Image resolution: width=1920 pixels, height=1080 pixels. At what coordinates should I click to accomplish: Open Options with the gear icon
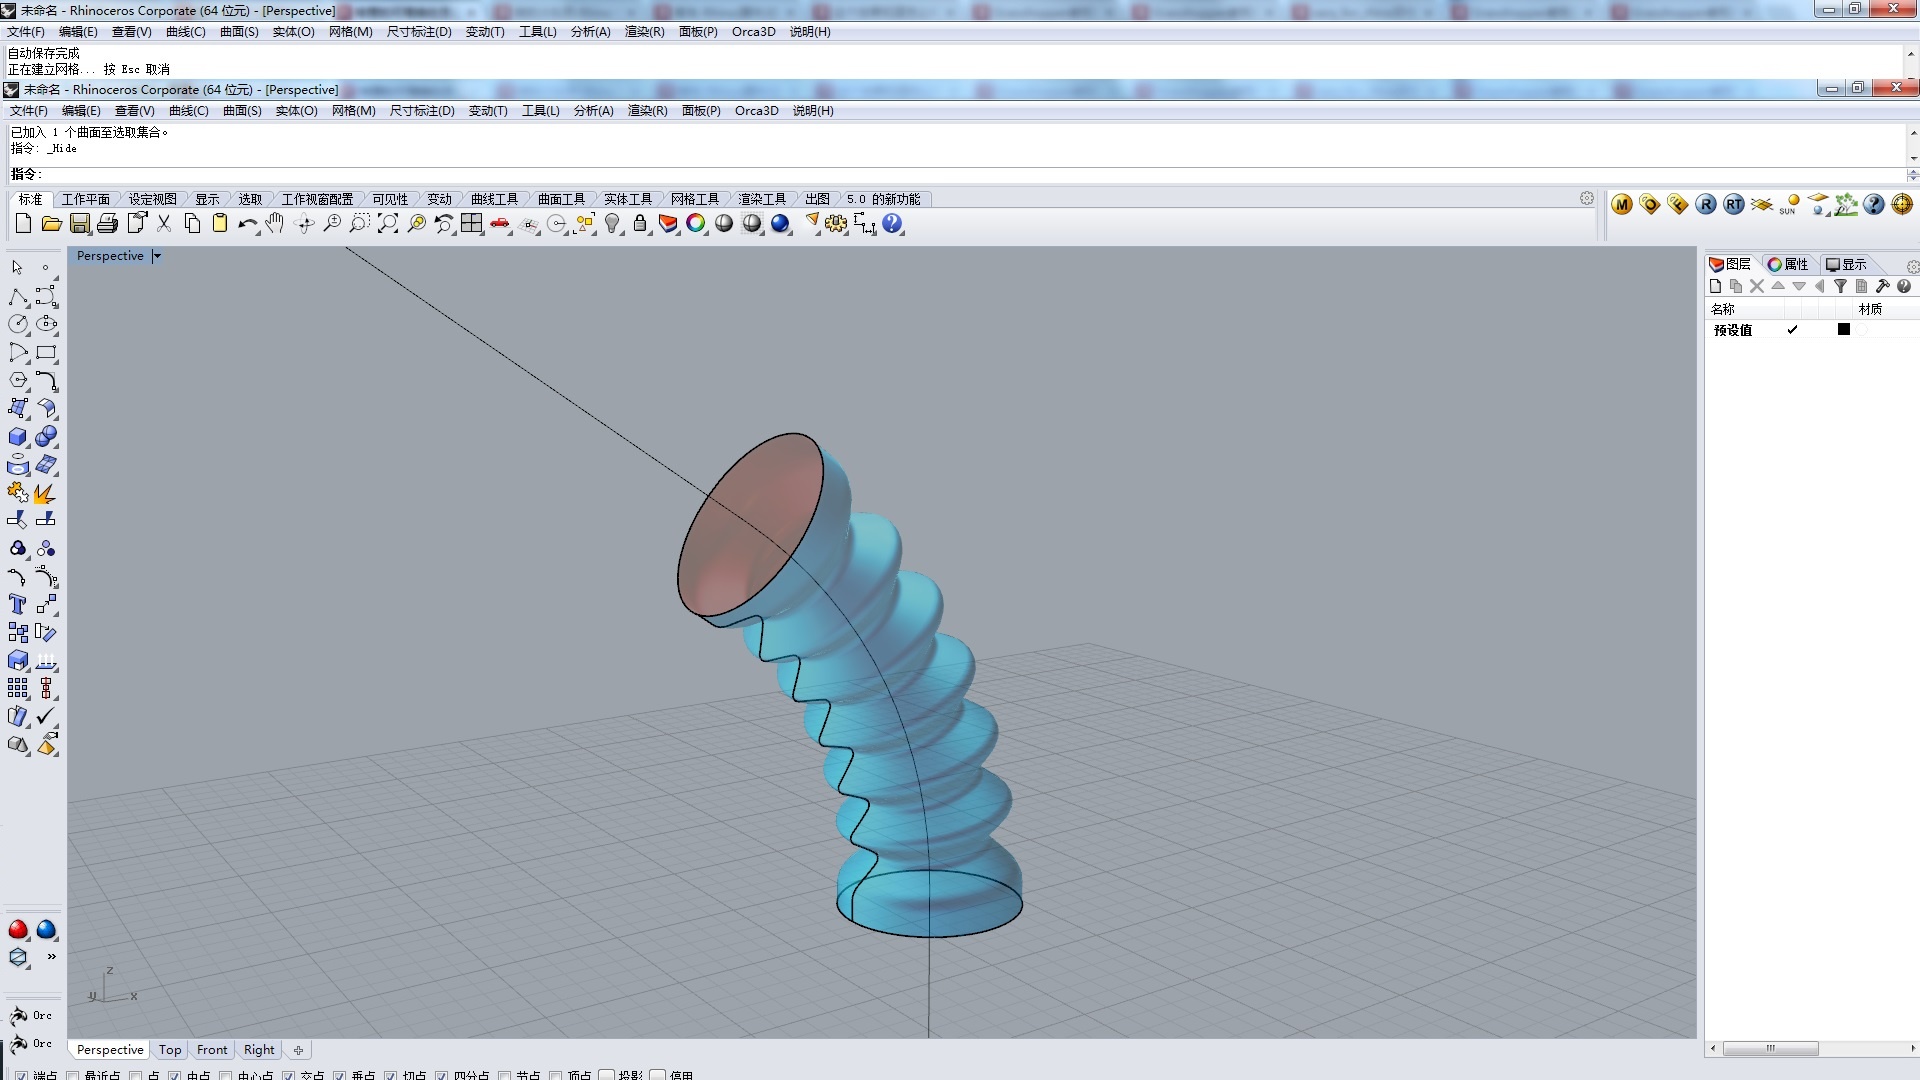coord(837,223)
